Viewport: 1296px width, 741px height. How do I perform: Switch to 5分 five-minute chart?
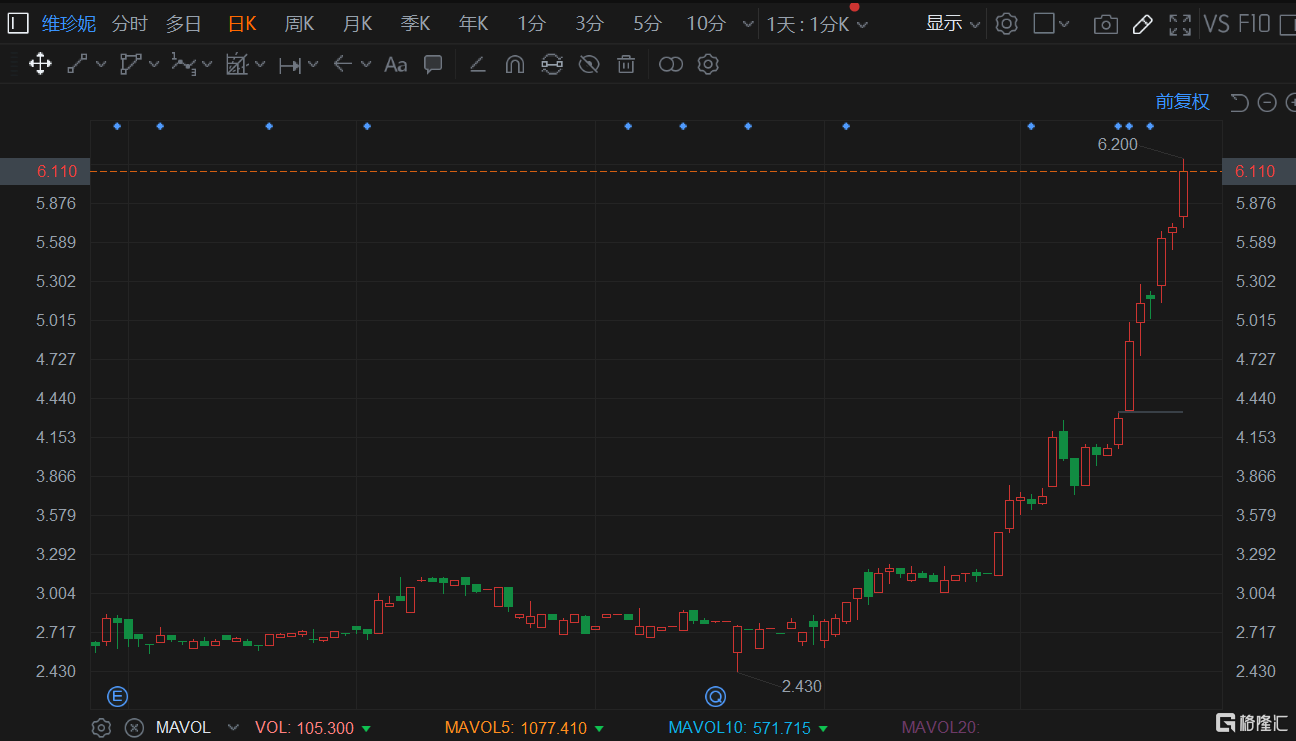pos(648,24)
